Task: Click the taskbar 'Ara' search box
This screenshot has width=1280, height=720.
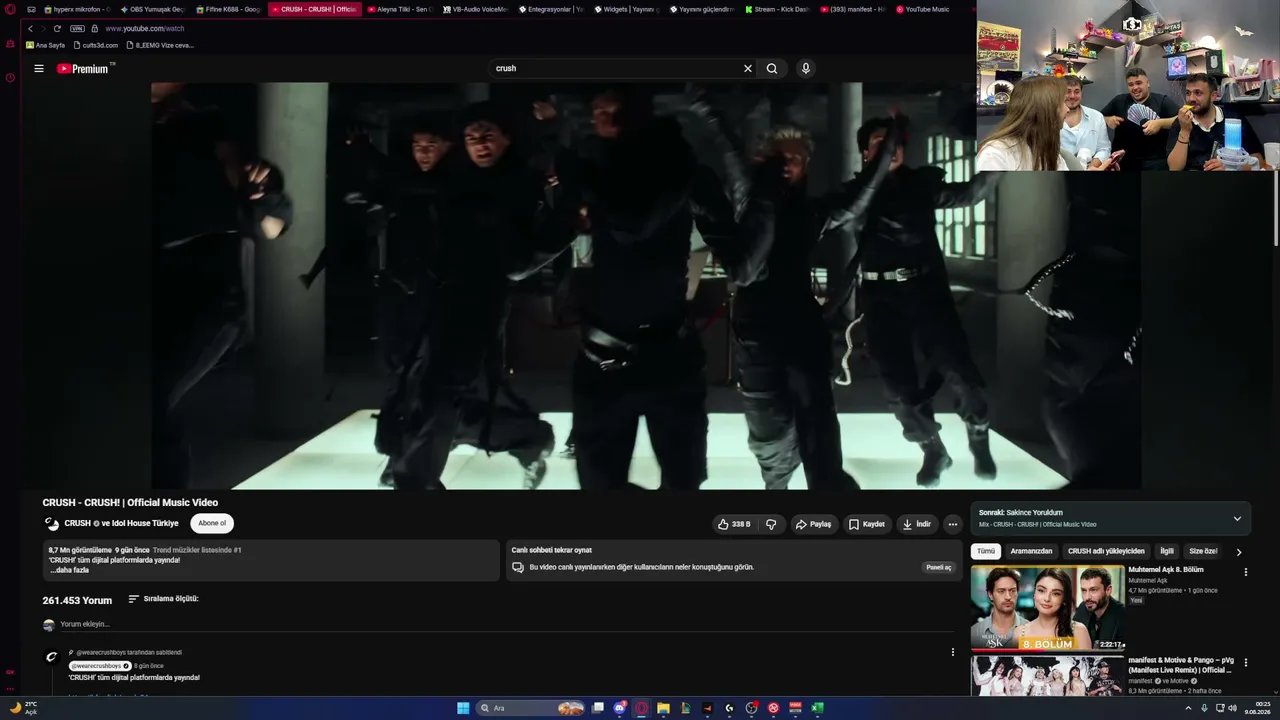Action: coord(532,708)
